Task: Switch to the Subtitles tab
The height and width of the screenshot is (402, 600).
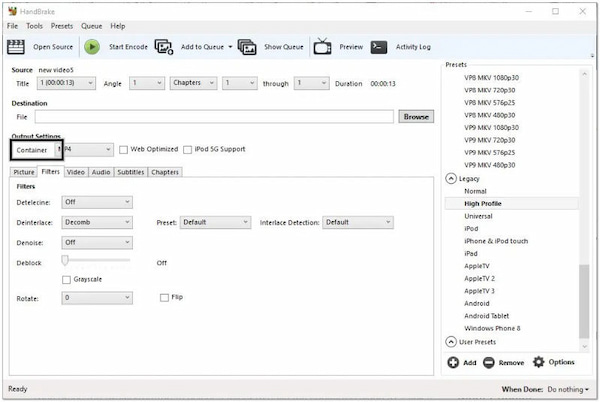Action: click(x=130, y=172)
